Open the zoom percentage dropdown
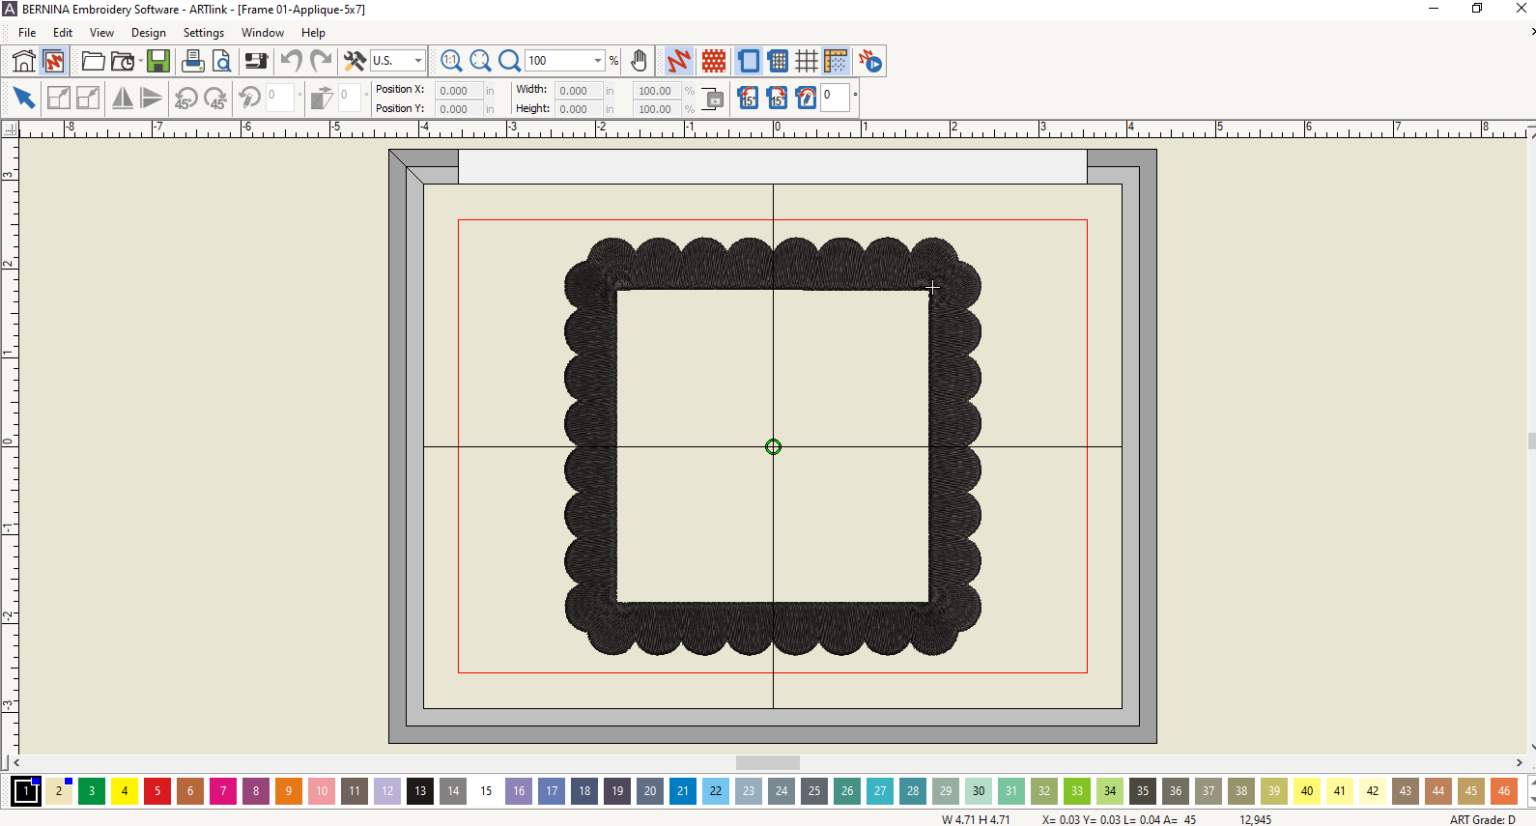1536x826 pixels. pyautogui.click(x=597, y=60)
